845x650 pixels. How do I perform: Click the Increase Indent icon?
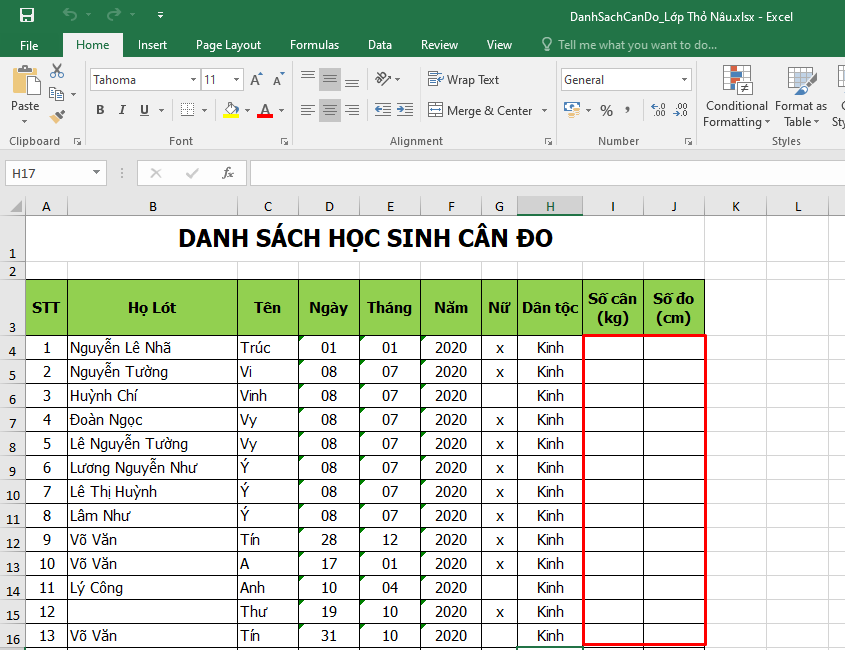407,110
